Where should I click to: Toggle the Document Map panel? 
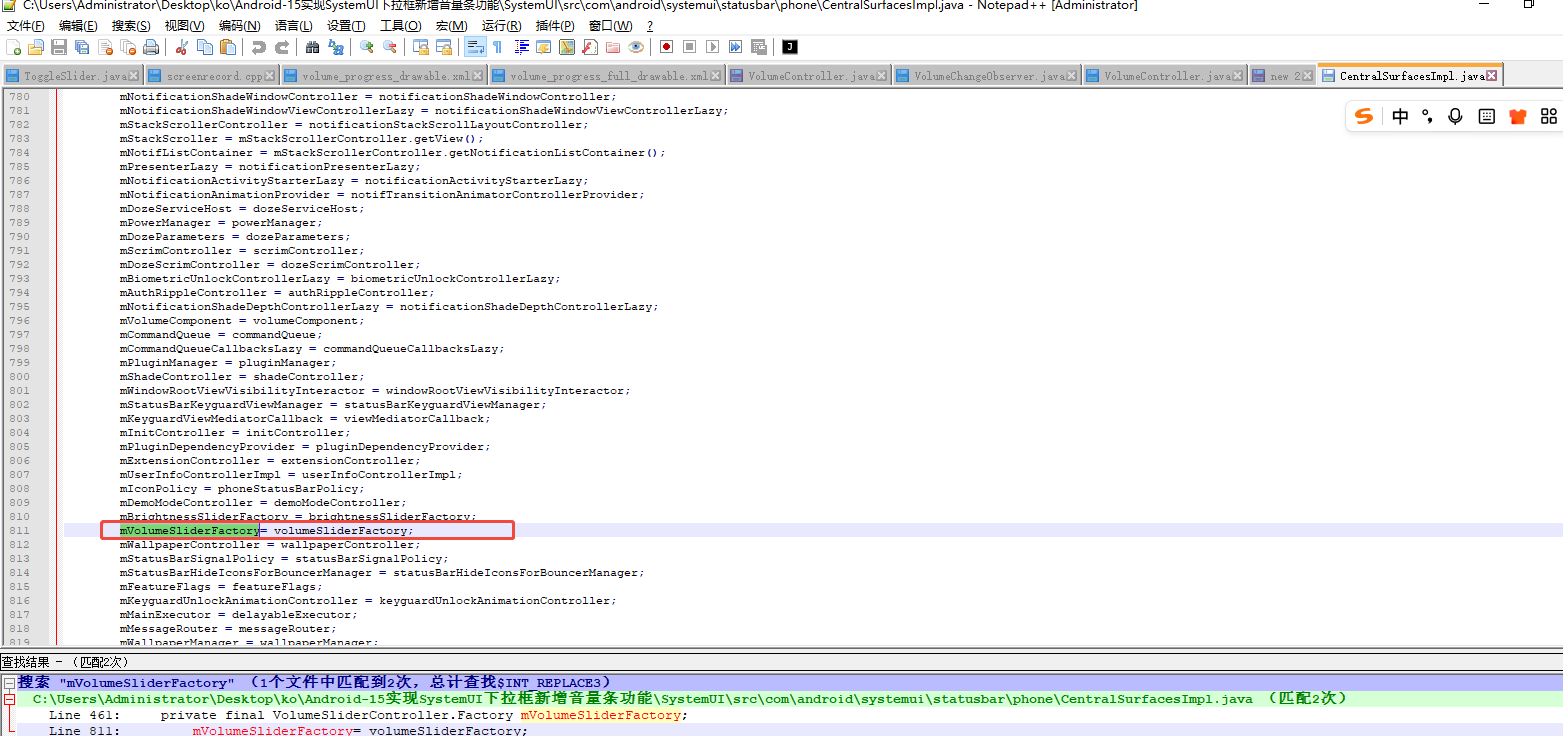click(567, 47)
